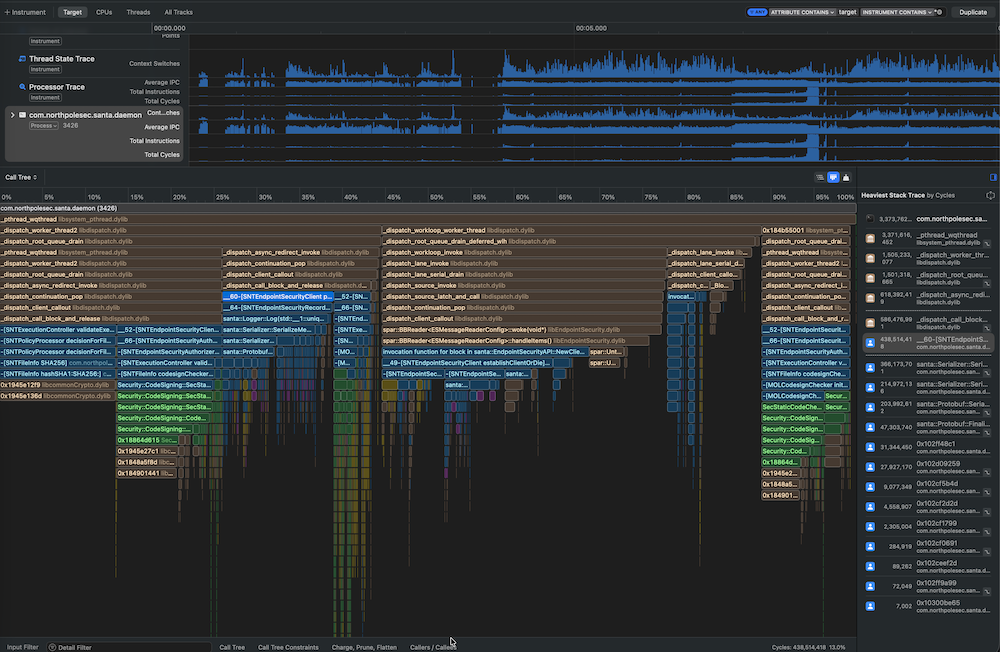Select the flame graph view icon
This screenshot has width=1000, height=652.
tap(833, 177)
